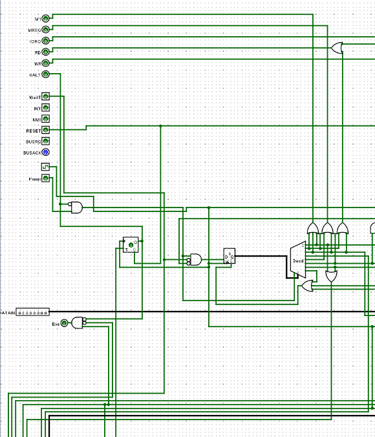
Task: Toggle the WAIT input pin
Action: coord(46,97)
